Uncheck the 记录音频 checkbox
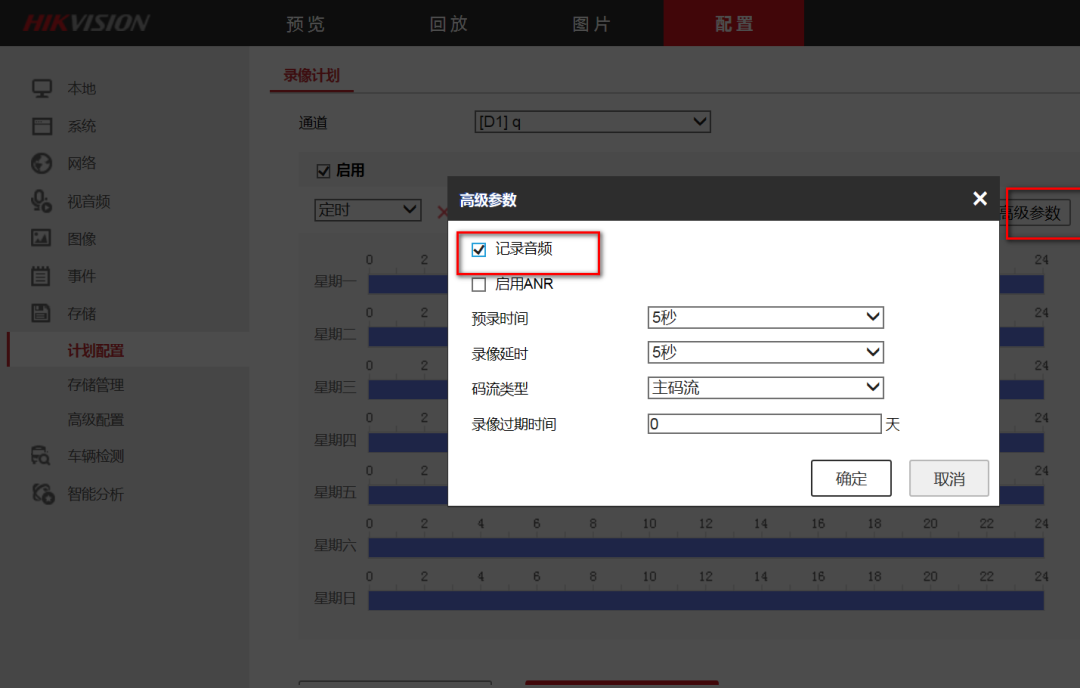Viewport: 1080px width, 688px height. pos(479,250)
